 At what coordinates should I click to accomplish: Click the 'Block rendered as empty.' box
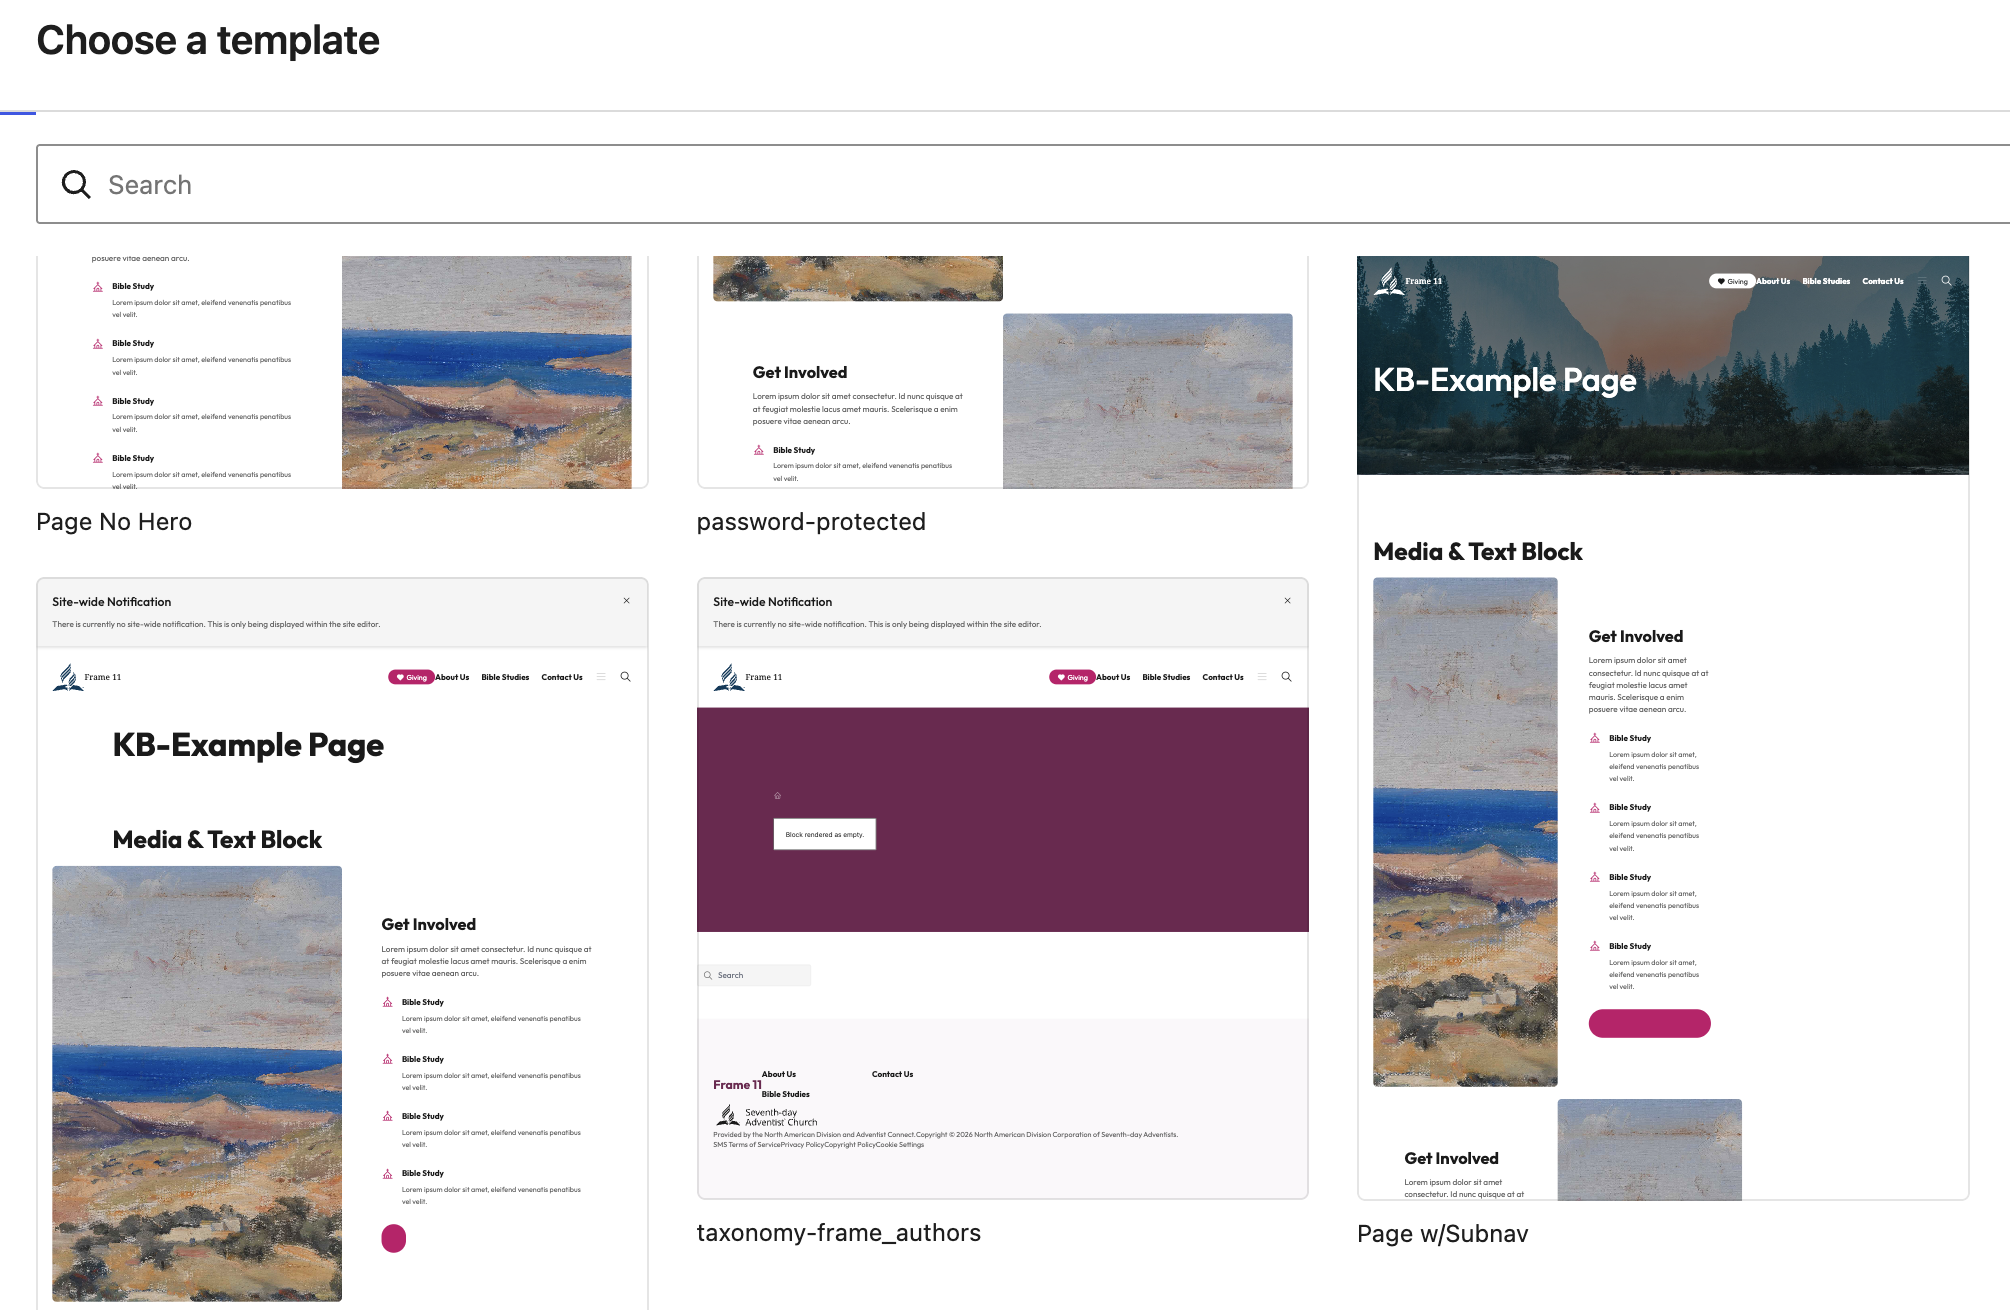(825, 834)
